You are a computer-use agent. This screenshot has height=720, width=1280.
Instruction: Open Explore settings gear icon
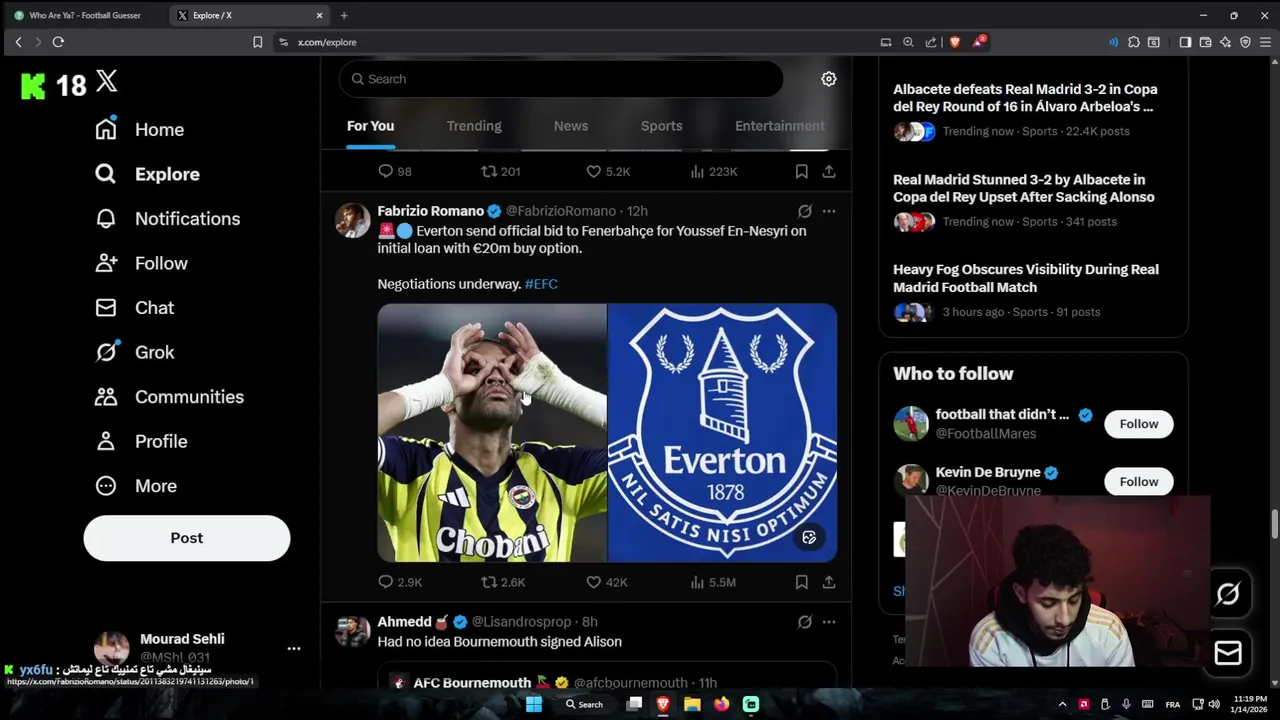829,79
